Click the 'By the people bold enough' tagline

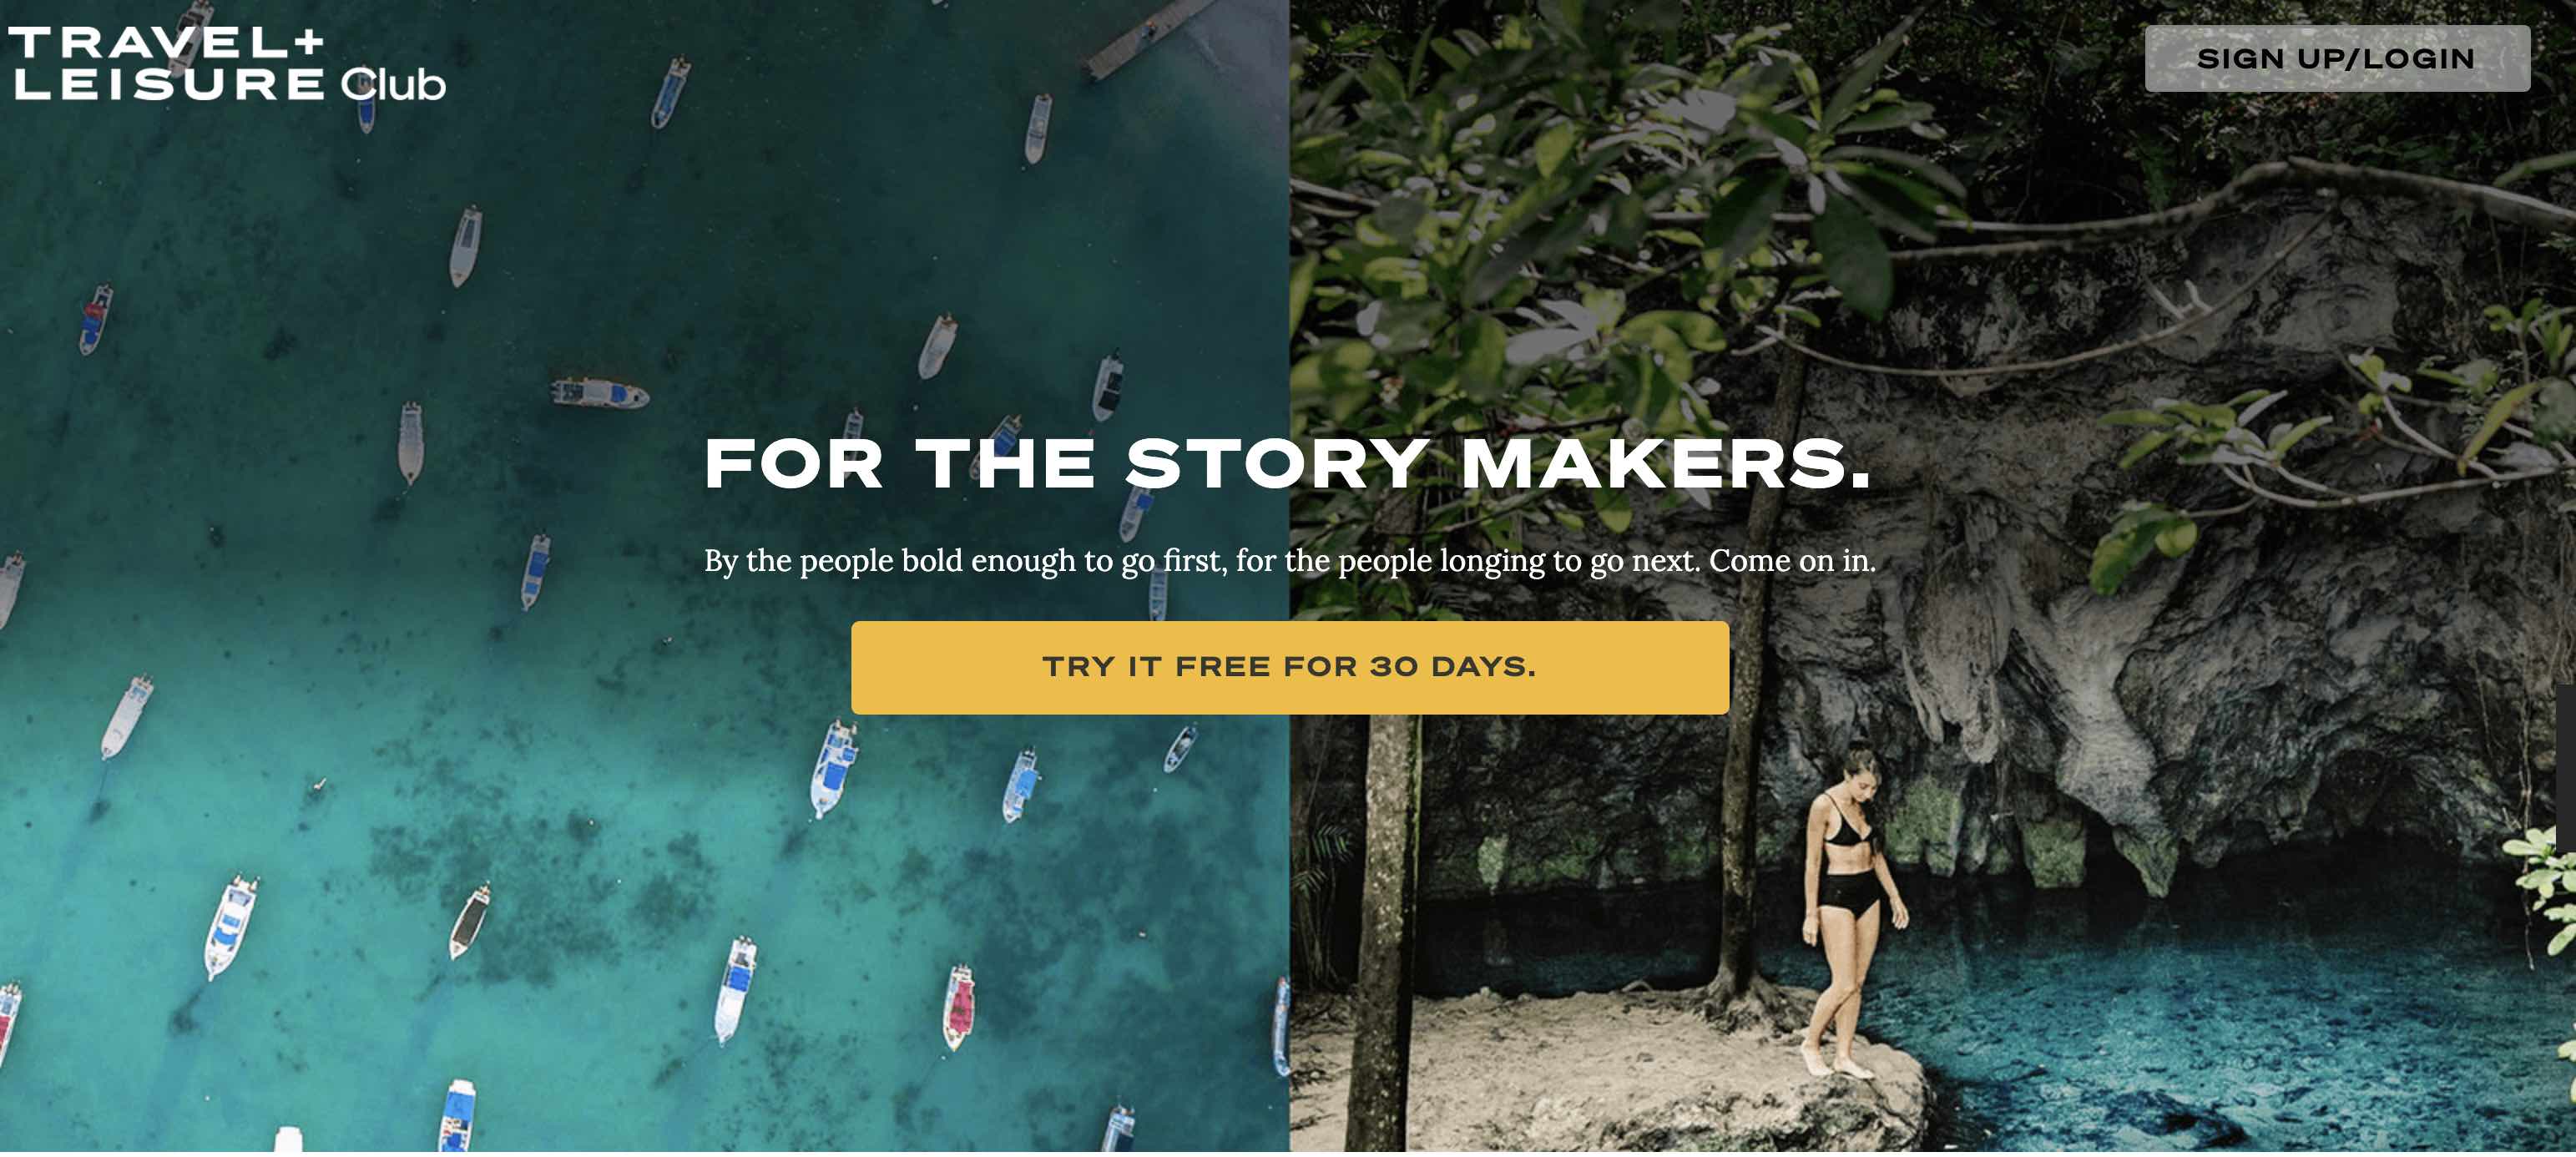(x=1290, y=561)
